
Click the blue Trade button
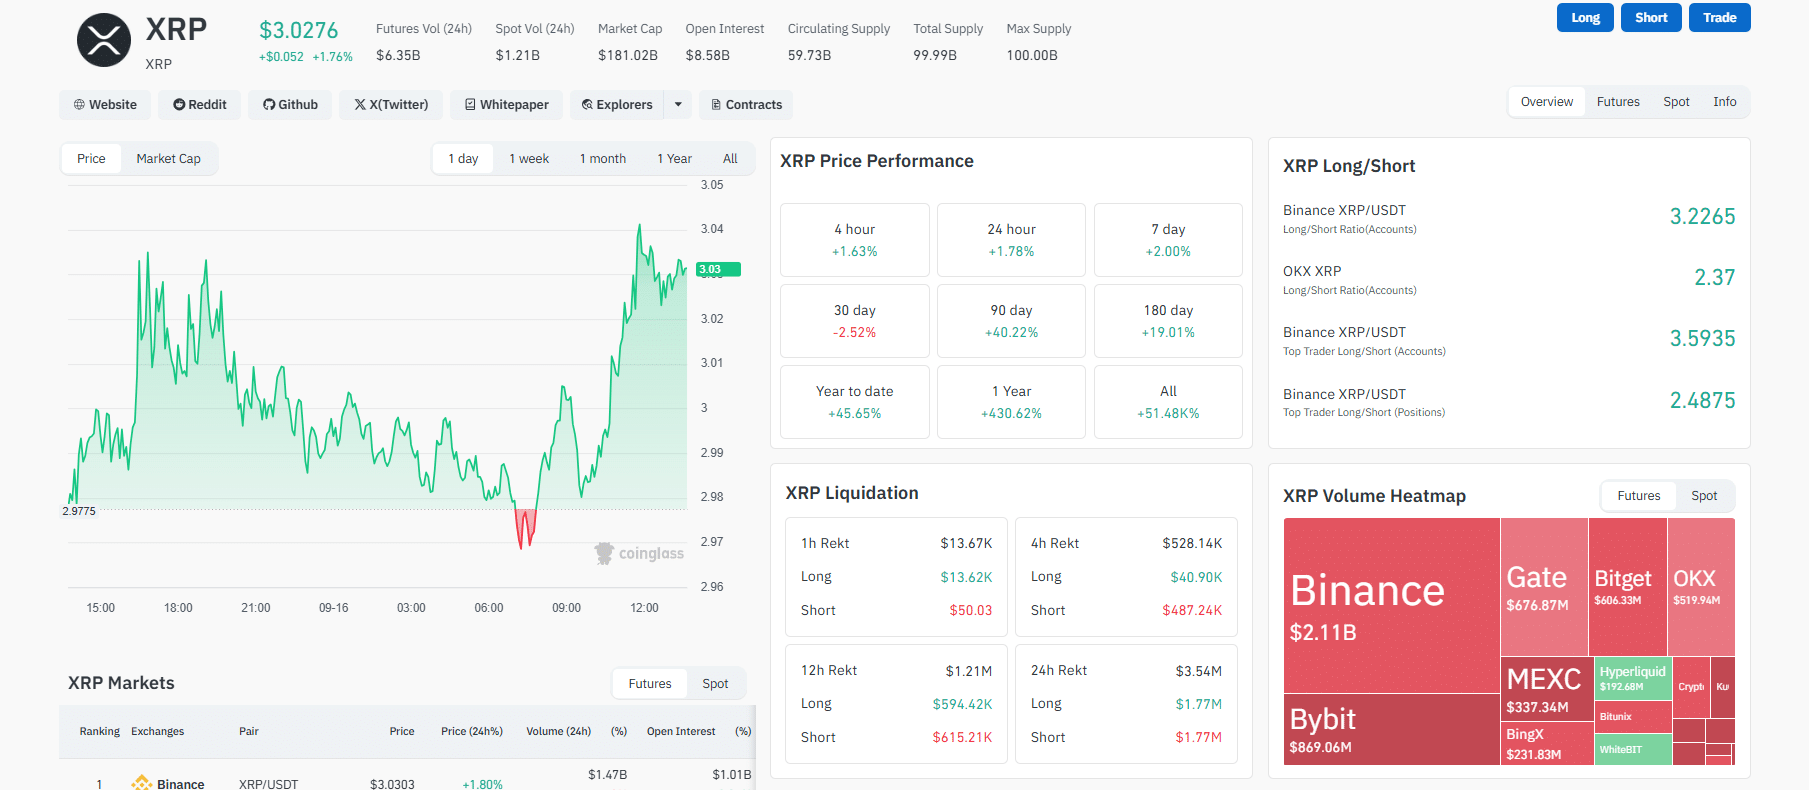(1720, 18)
